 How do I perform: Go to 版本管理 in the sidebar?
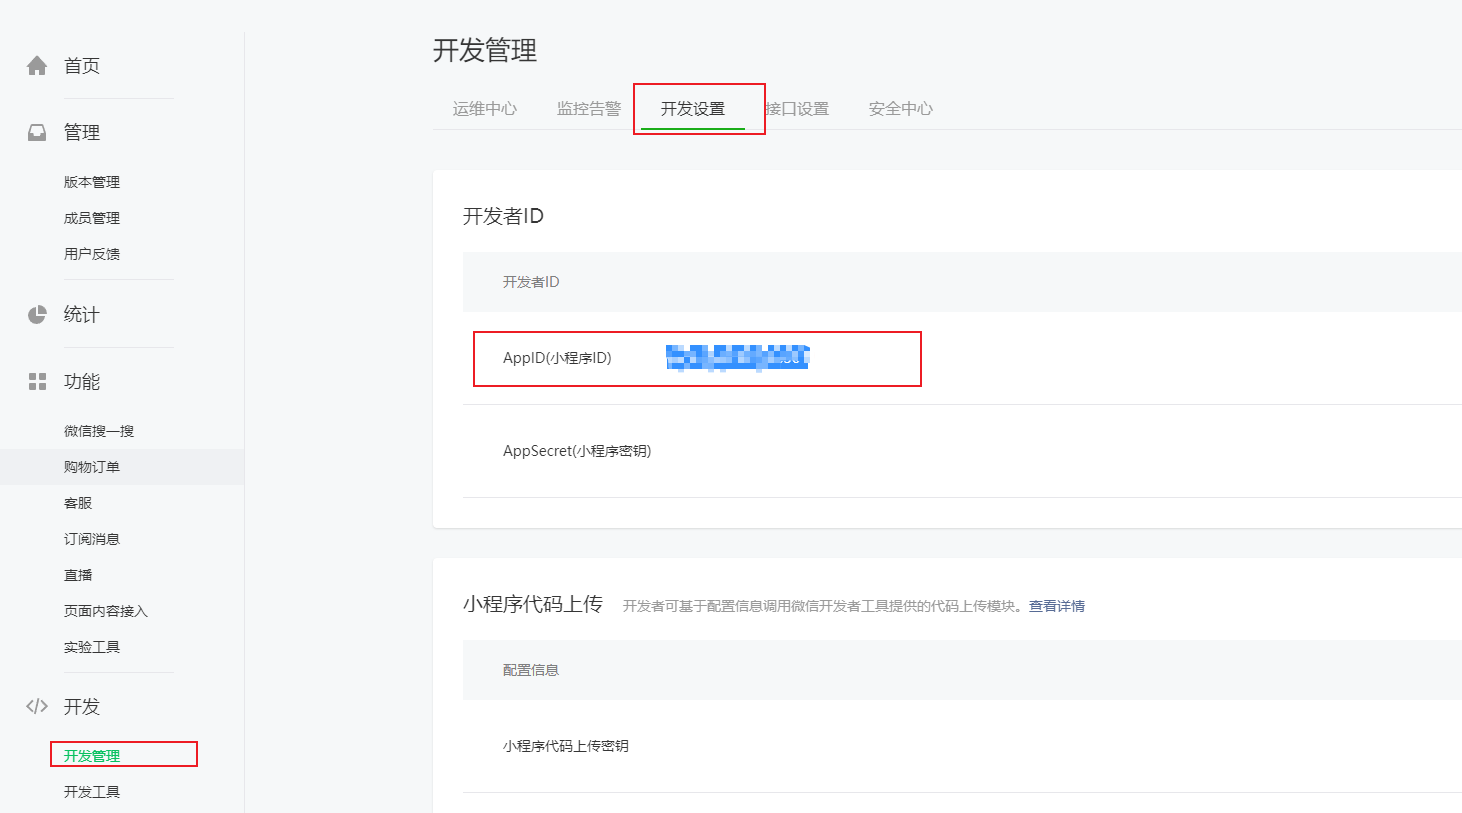(92, 182)
